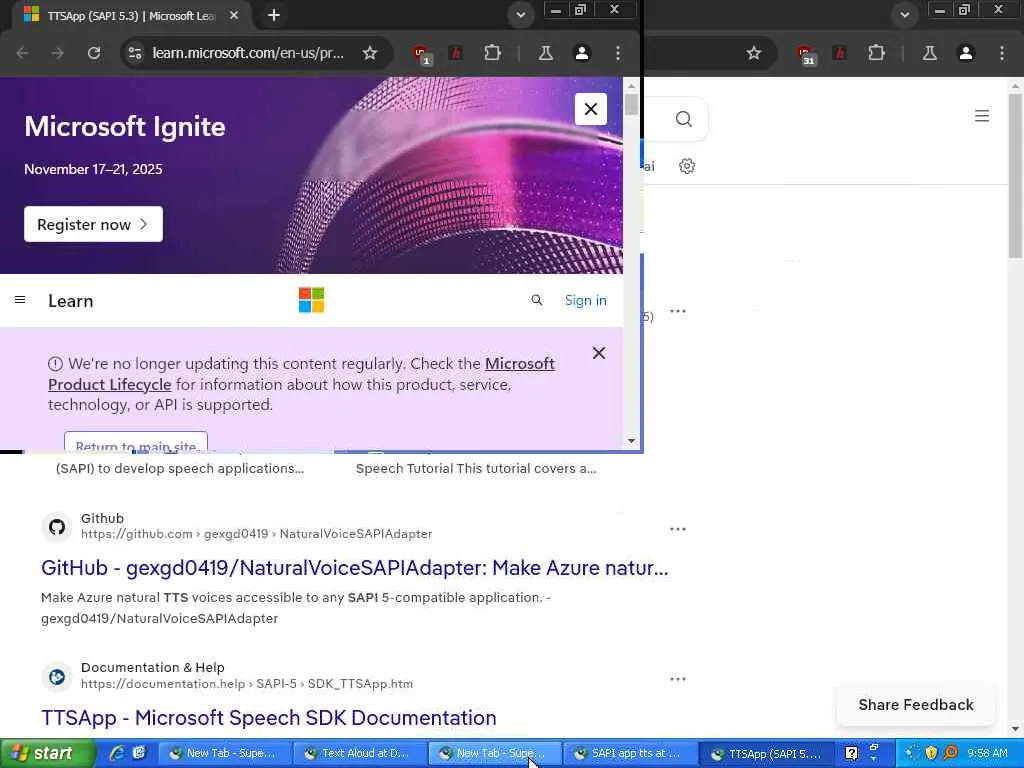Open Microsoft Product Lifecycle link

301,374
